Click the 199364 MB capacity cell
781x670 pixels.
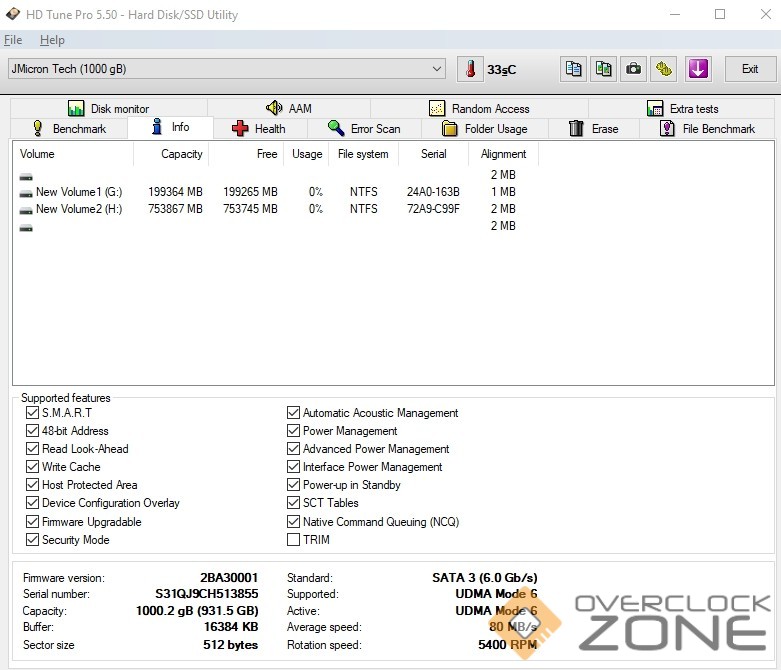point(175,192)
